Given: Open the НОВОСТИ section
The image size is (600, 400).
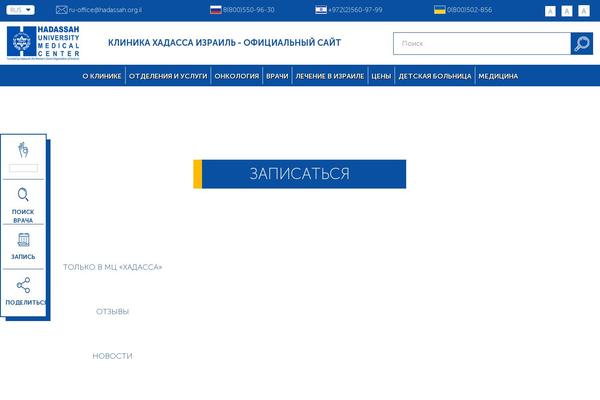Looking at the screenshot, I should 112,356.
